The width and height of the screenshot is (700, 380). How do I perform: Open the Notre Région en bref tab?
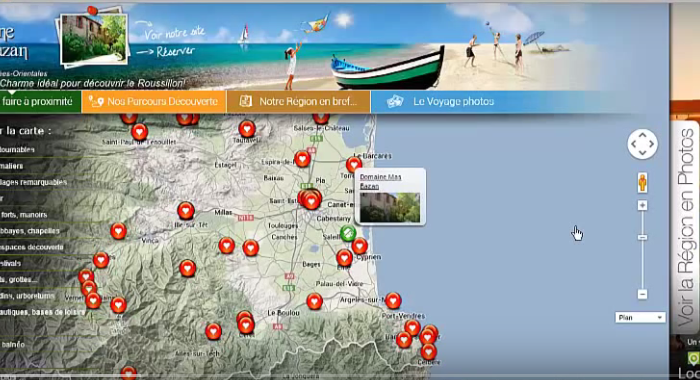299,102
